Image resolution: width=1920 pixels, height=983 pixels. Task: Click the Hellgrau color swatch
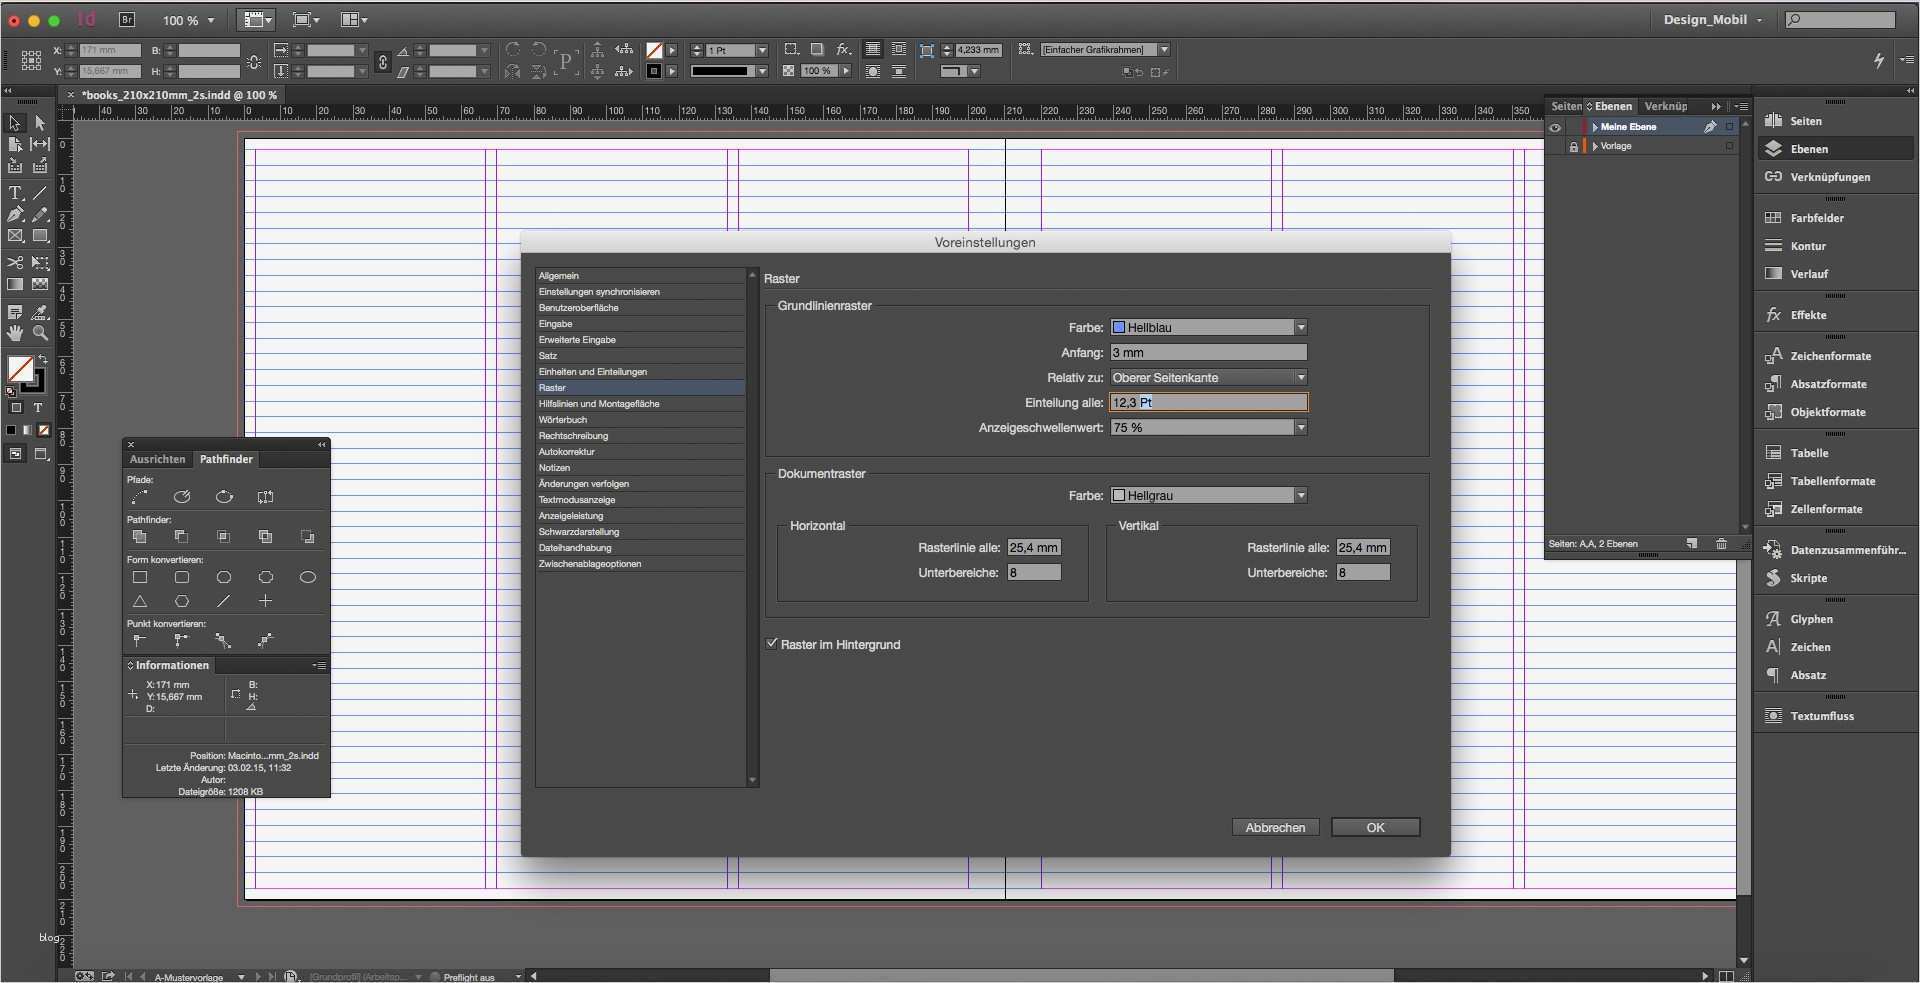1120,494
